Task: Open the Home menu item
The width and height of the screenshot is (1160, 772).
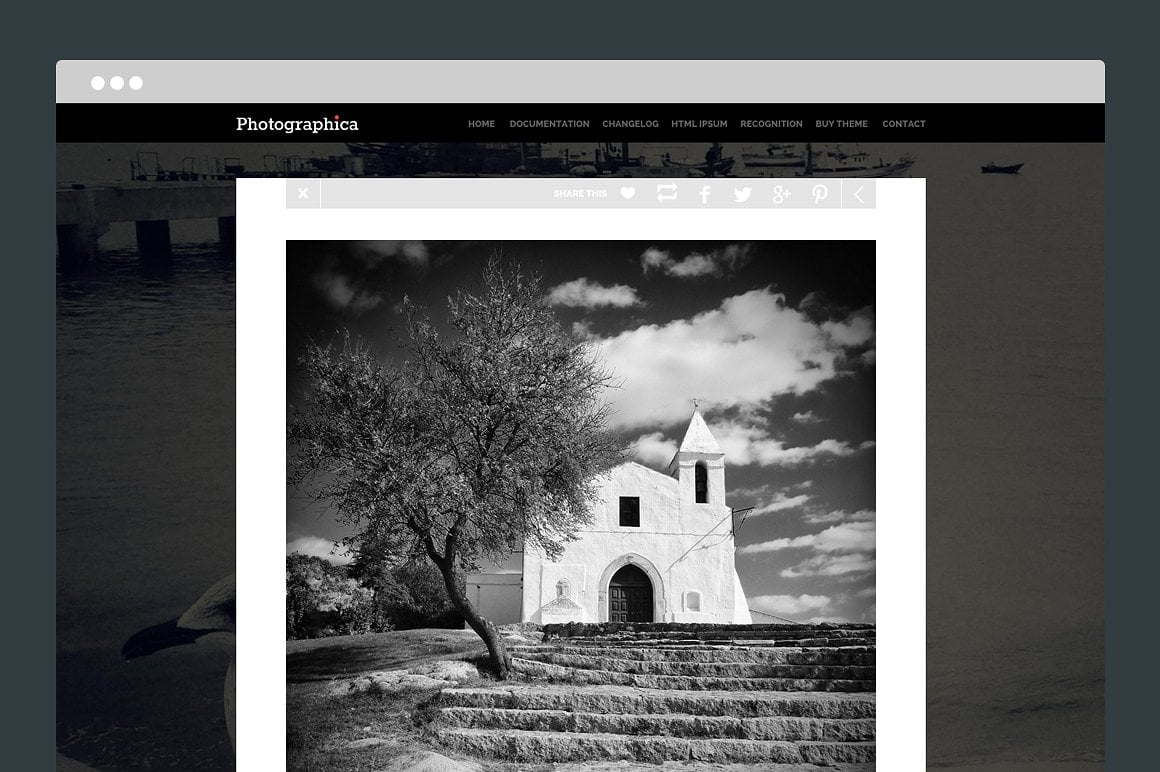Action: [x=482, y=124]
